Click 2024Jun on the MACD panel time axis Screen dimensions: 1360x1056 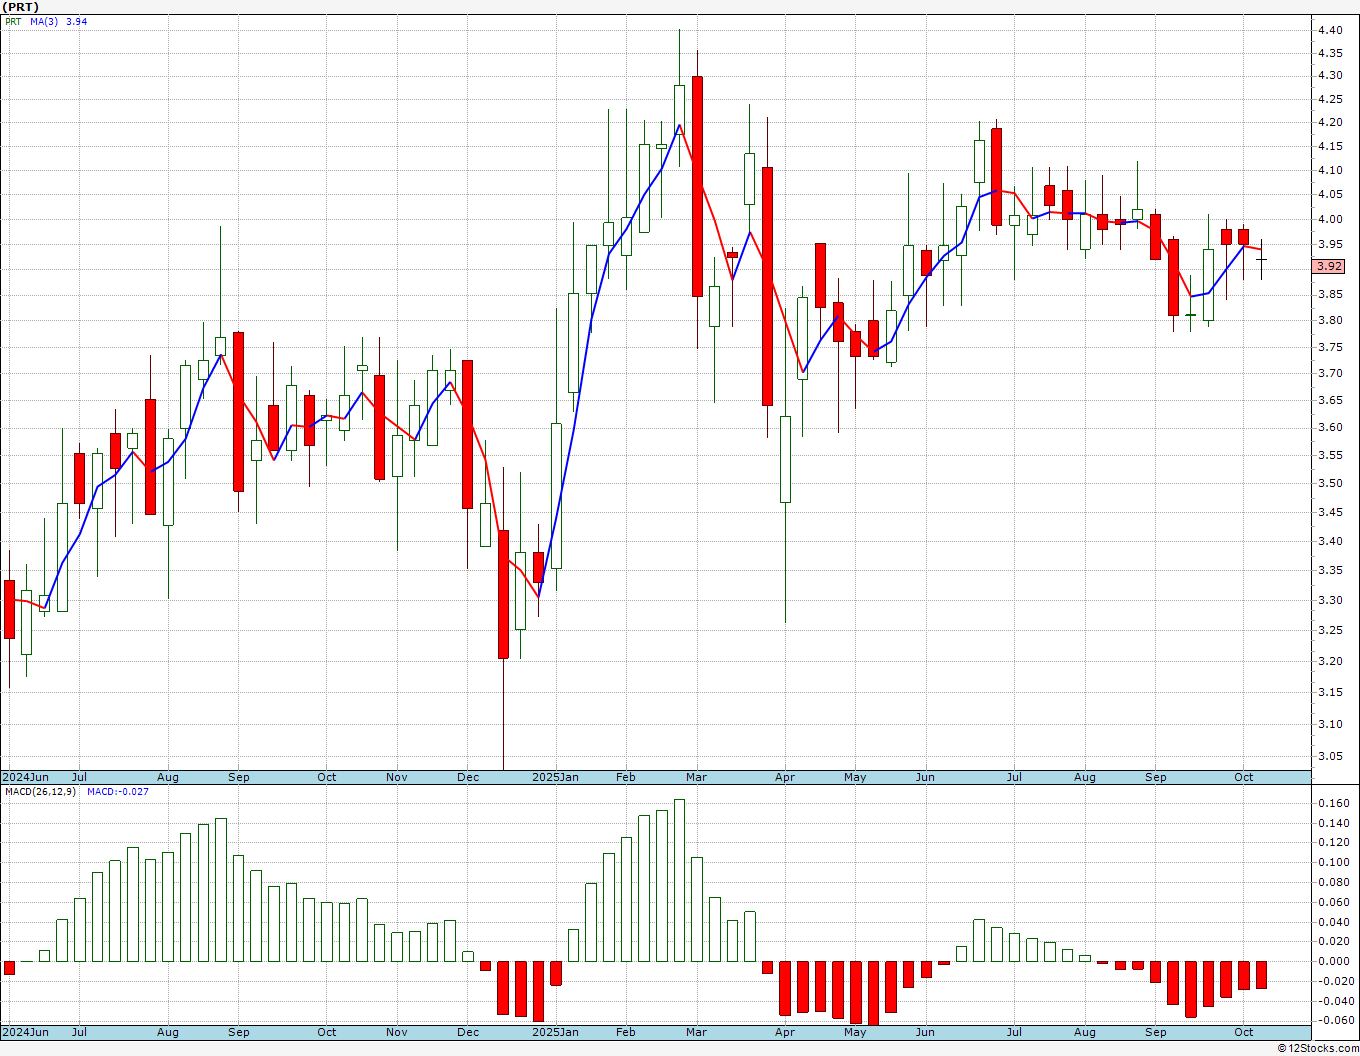(x=25, y=1032)
